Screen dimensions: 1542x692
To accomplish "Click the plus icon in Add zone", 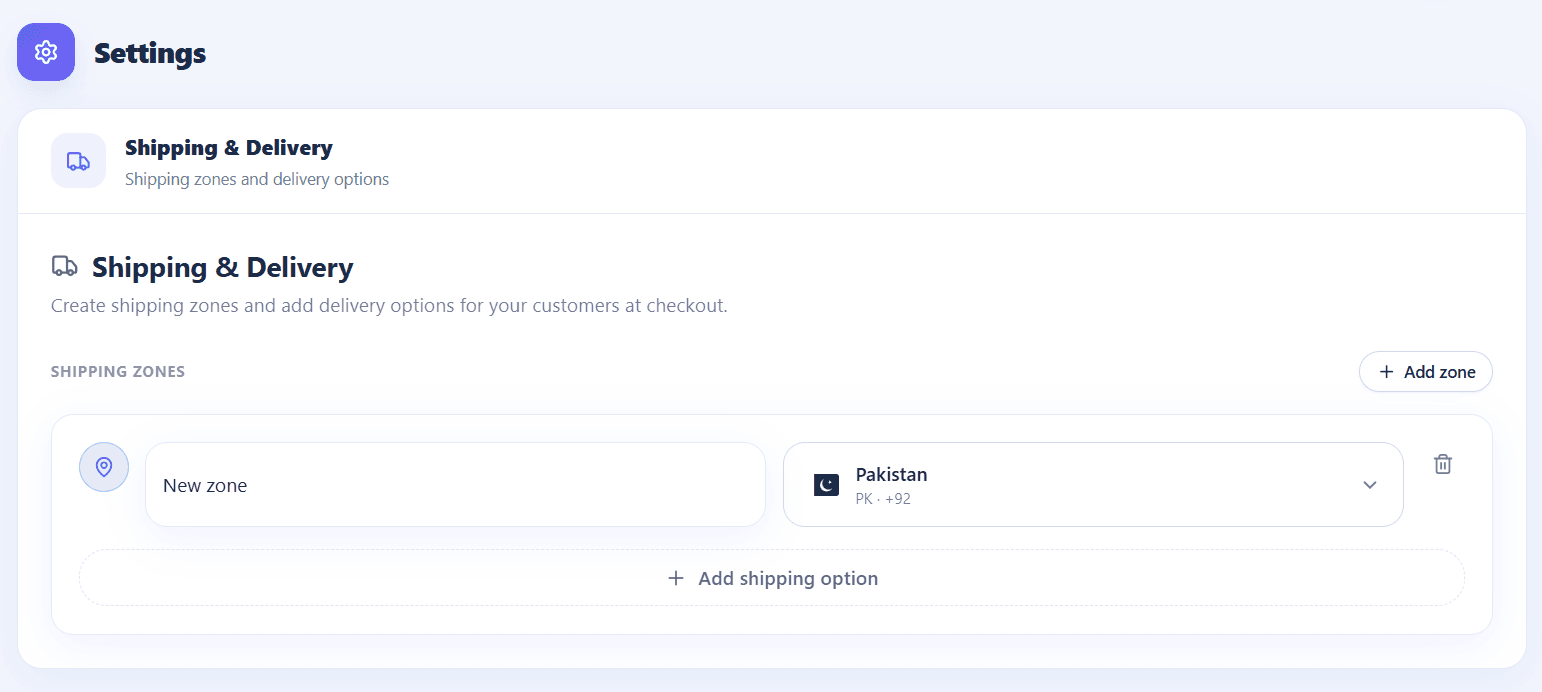I will coord(1386,371).
